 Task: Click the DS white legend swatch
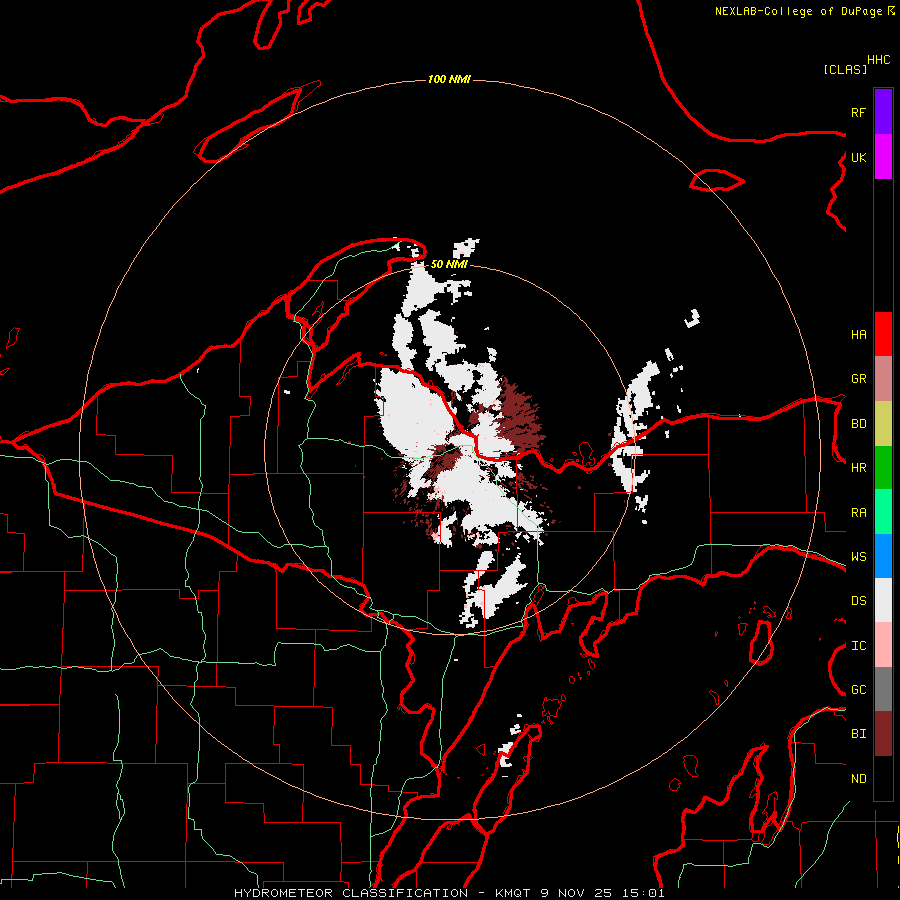click(x=883, y=600)
